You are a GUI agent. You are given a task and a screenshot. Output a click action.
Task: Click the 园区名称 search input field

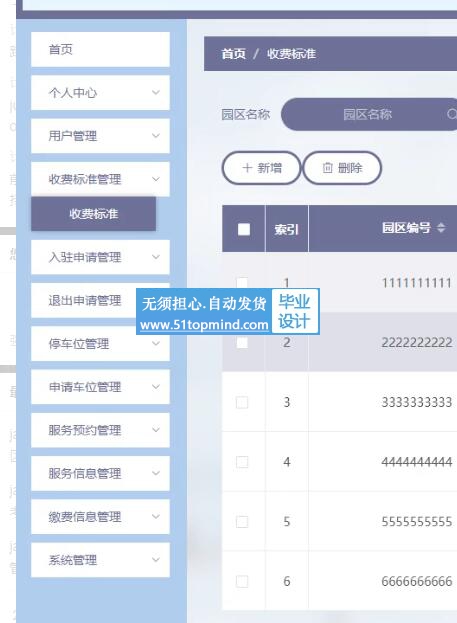click(x=369, y=114)
